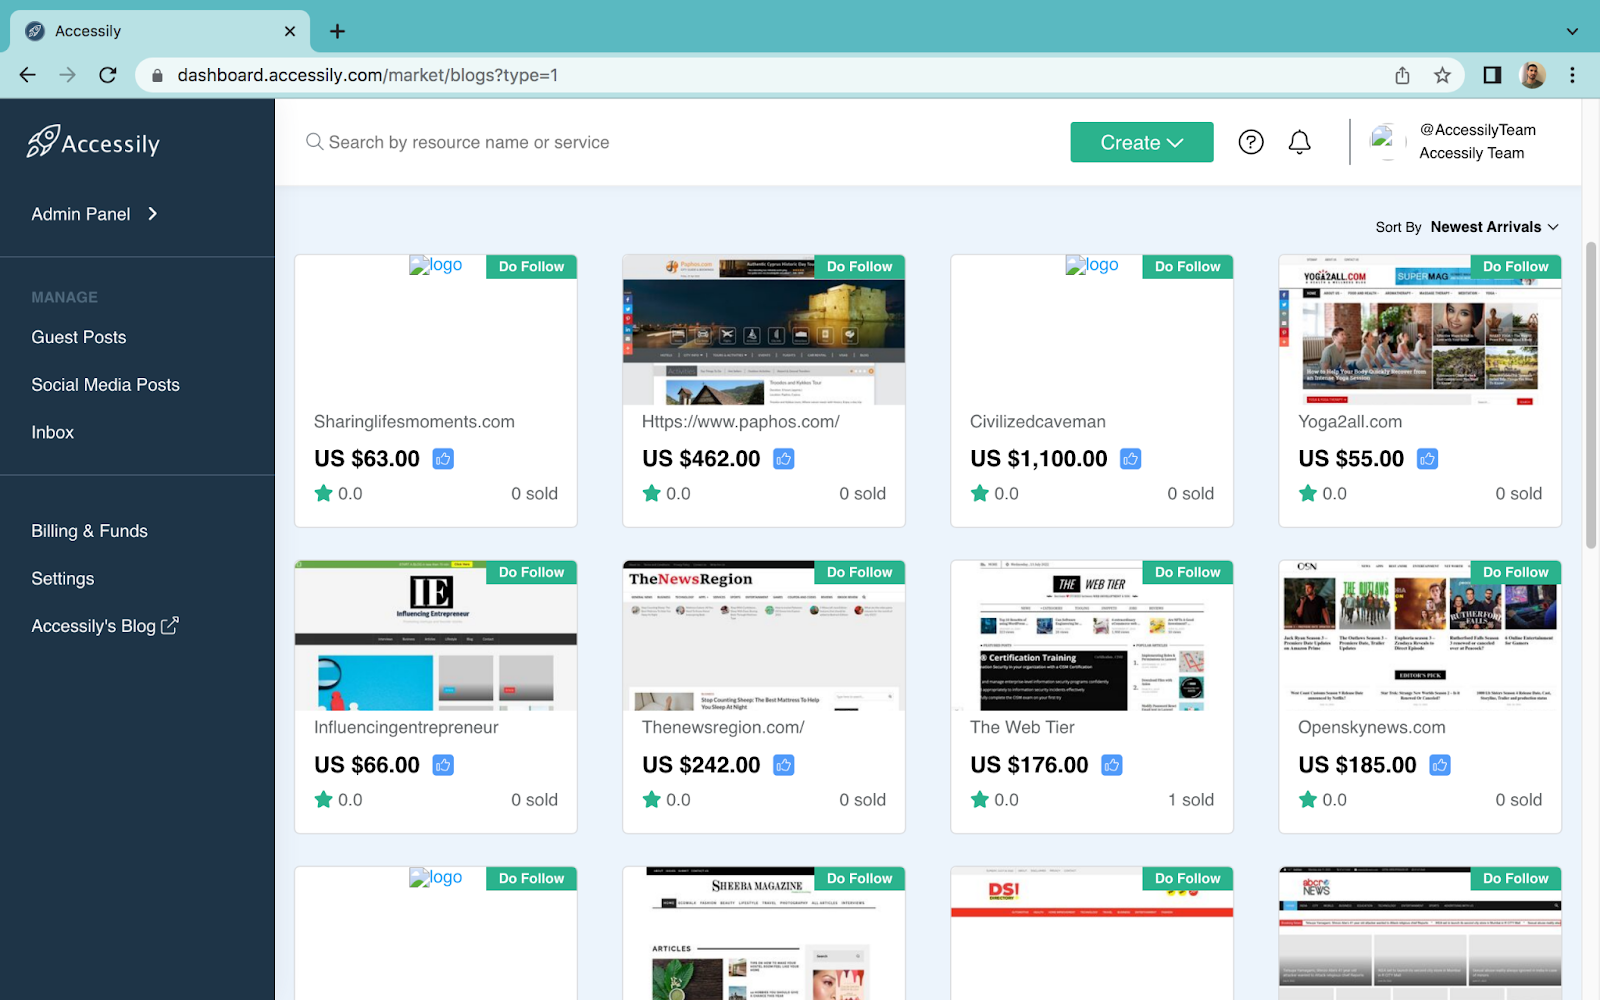Open Sheeba Magazine website thumbnail

coord(764,934)
